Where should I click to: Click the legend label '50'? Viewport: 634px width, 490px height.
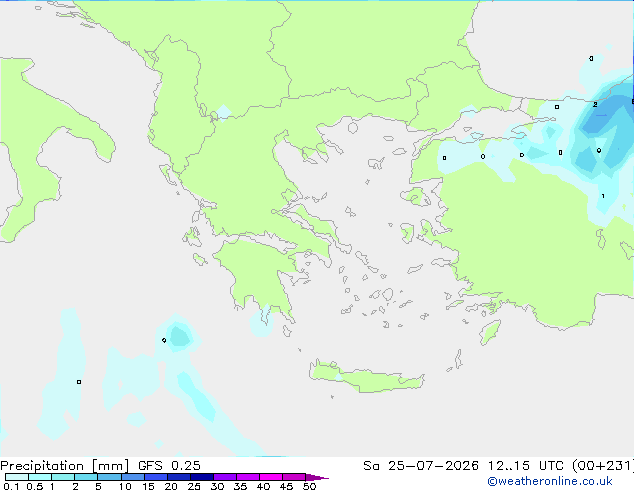click(x=310, y=486)
